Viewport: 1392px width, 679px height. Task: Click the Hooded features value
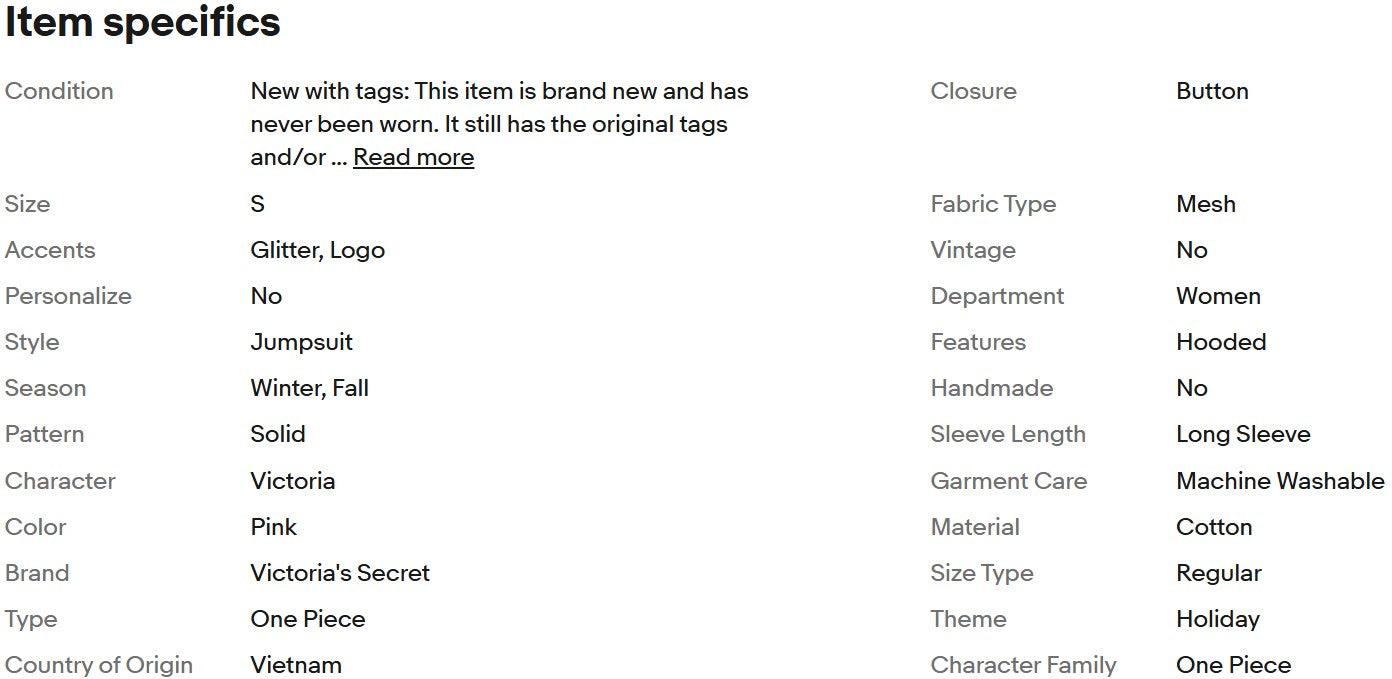tap(1221, 342)
